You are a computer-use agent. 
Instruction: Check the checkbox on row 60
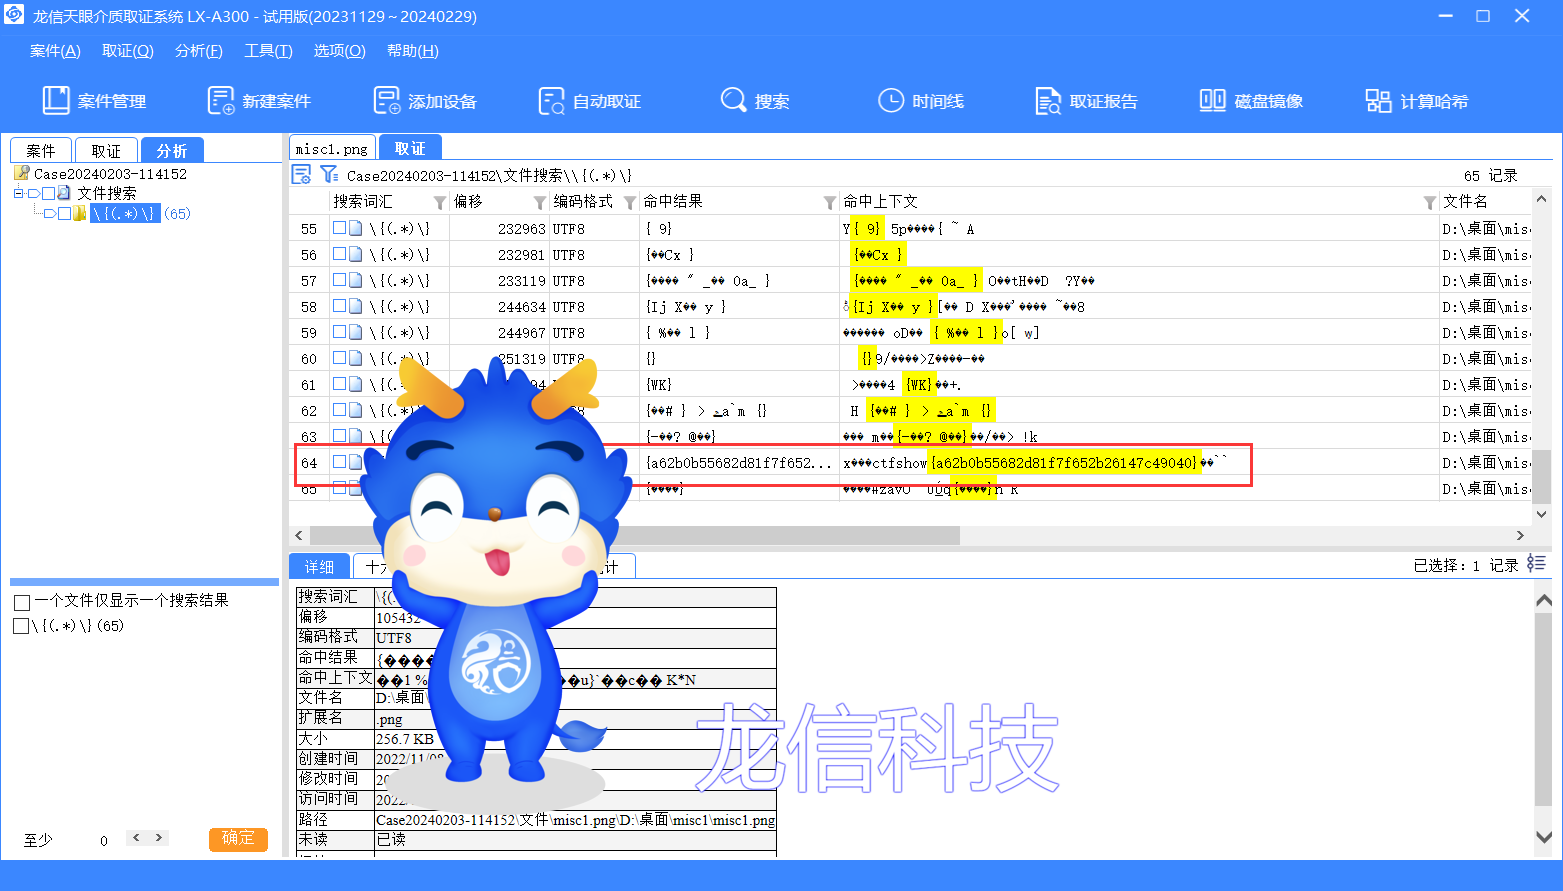(x=340, y=358)
